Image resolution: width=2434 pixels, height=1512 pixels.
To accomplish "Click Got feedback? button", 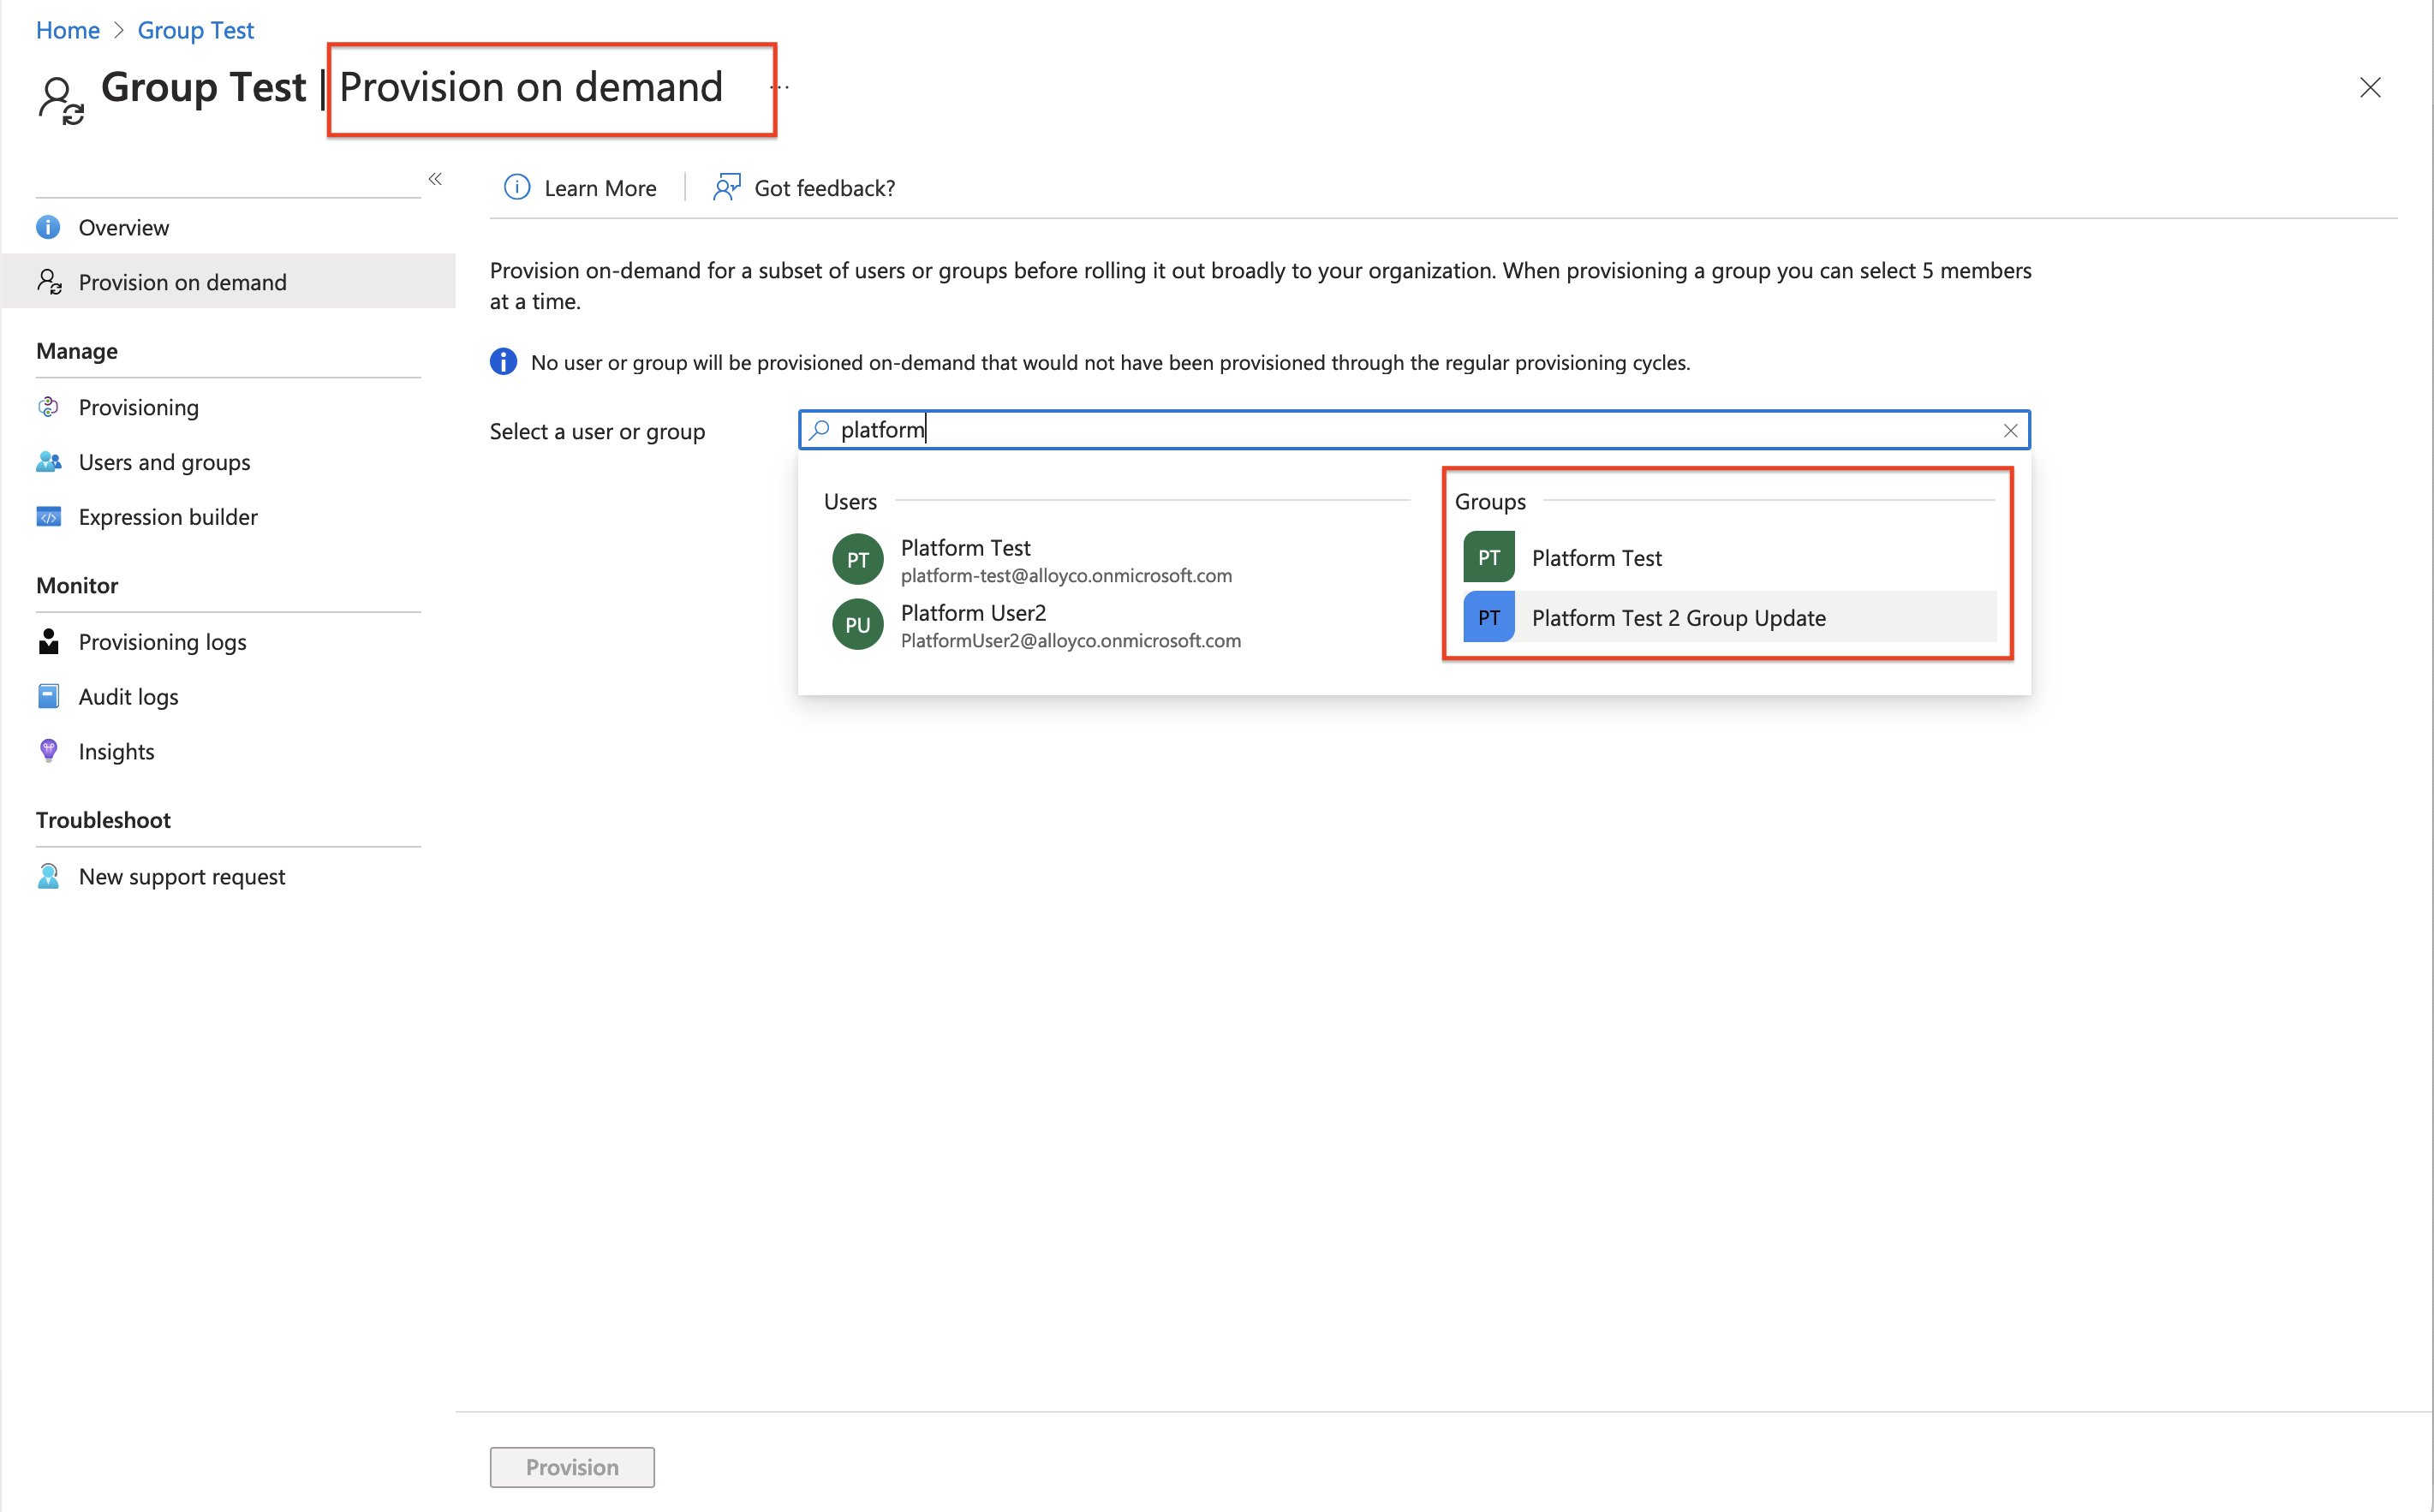I will 824,188.
